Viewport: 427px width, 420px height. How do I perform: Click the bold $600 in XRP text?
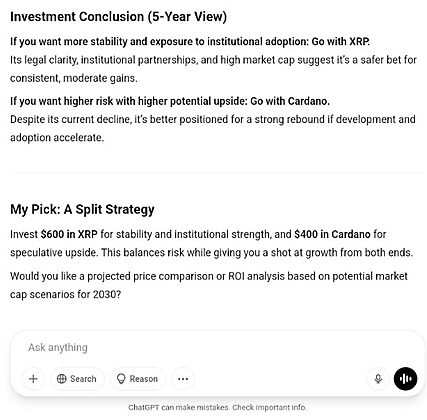point(69,234)
